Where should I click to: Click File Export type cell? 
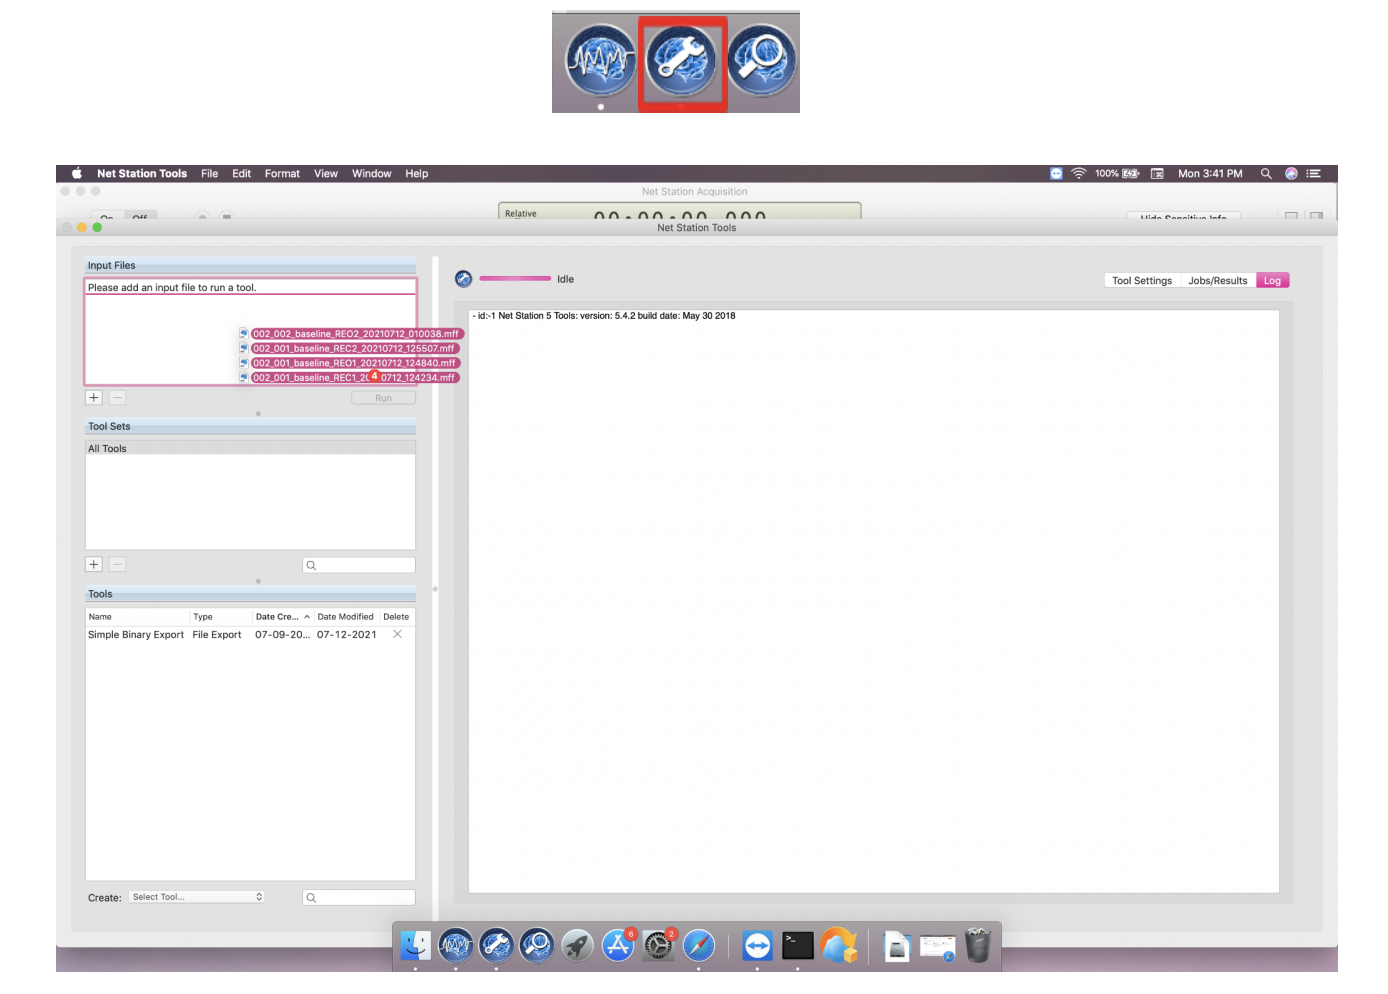(217, 634)
